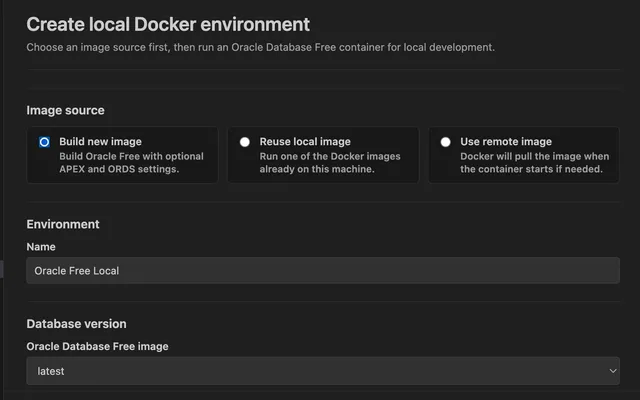640x400 pixels.
Task: Click the Database version section heading
Action: (76, 324)
